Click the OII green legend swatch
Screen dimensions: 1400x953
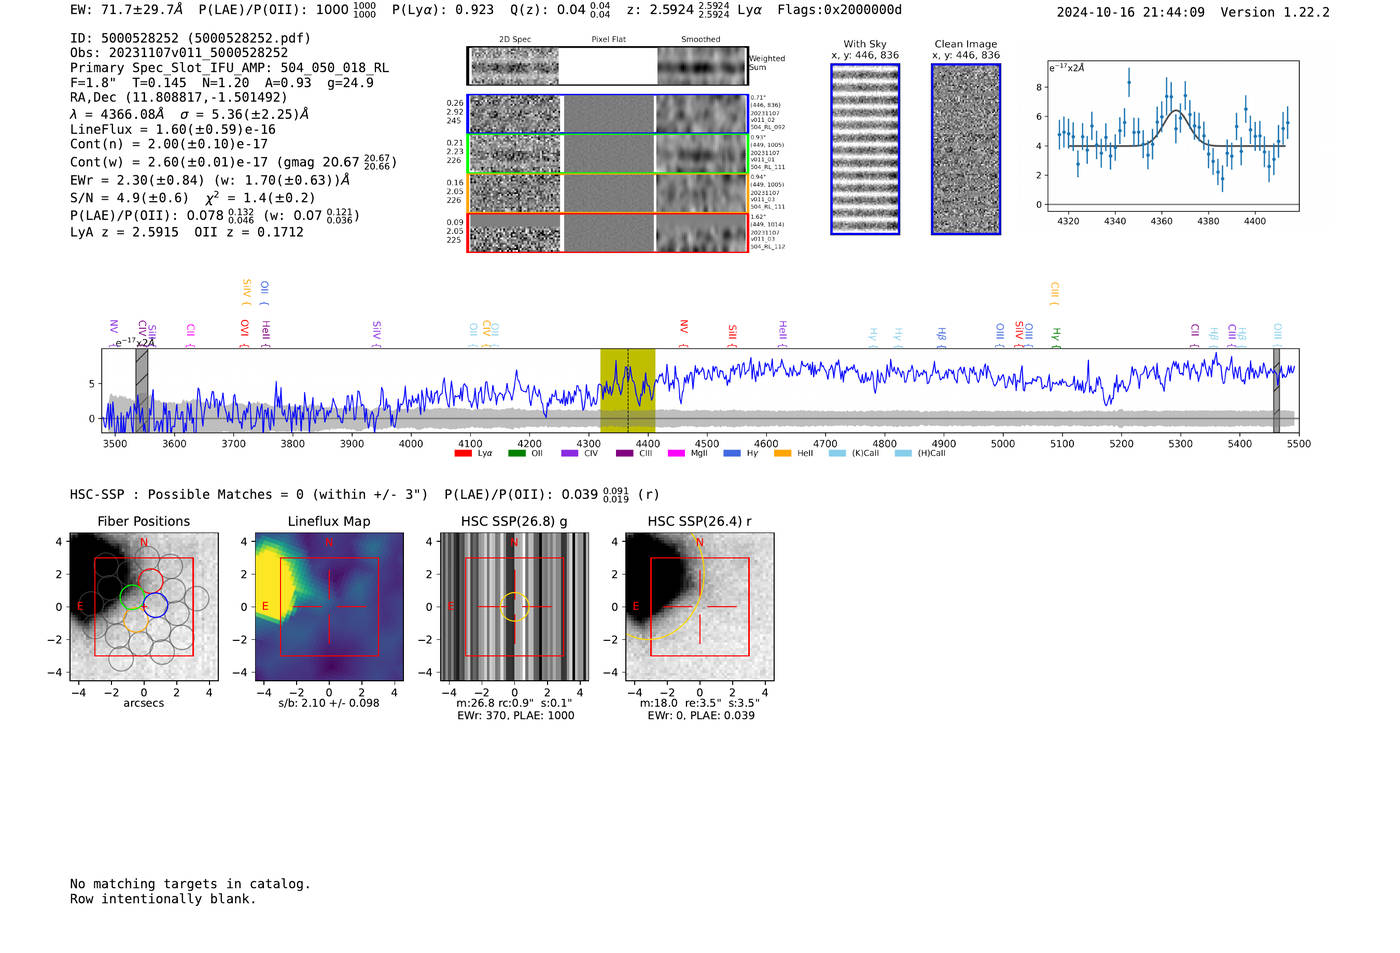pos(516,453)
